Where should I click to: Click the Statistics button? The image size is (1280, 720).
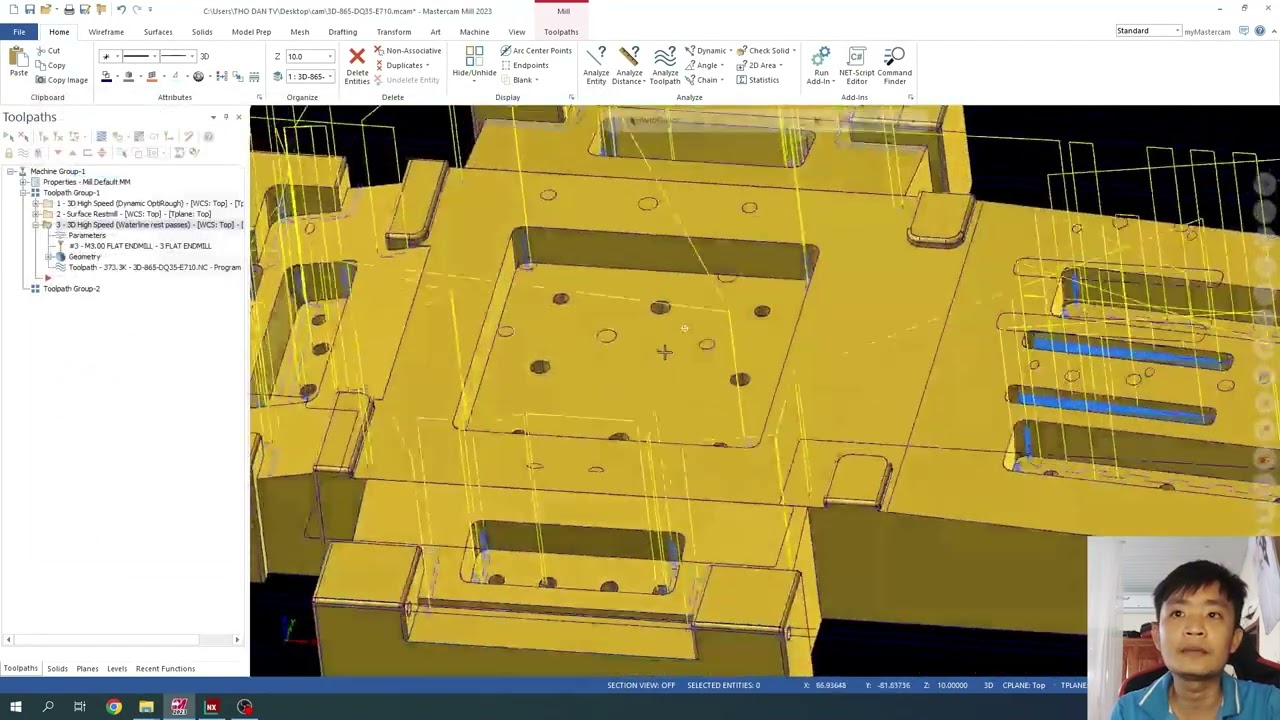tap(758, 80)
